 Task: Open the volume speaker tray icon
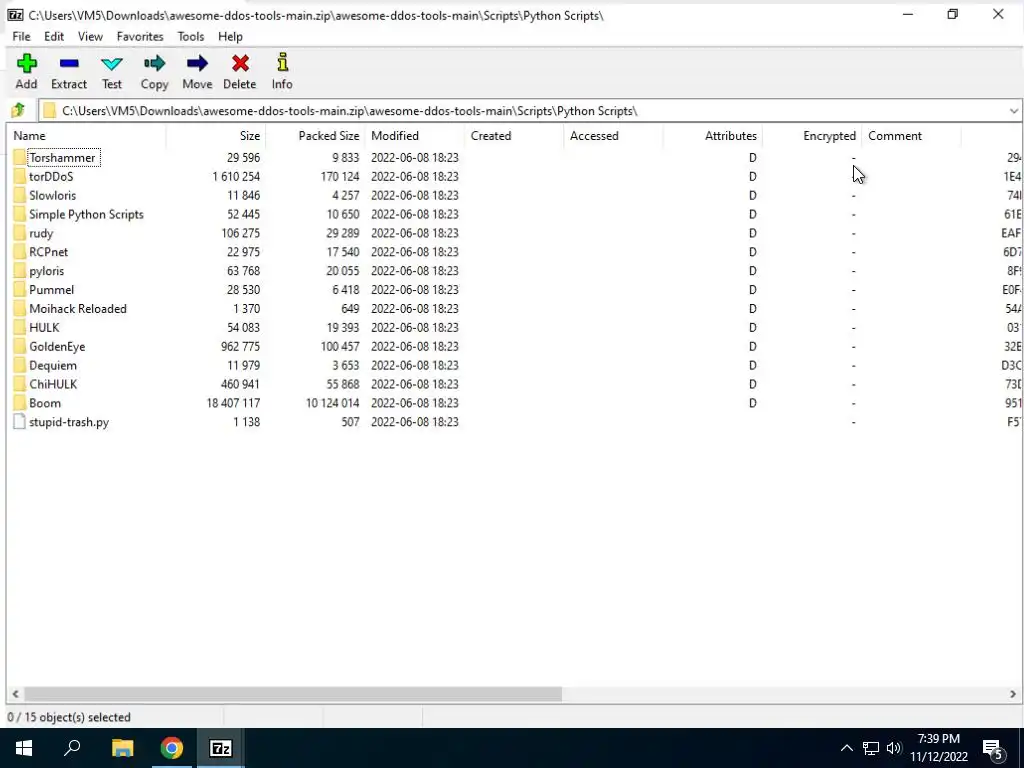pos(894,748)
